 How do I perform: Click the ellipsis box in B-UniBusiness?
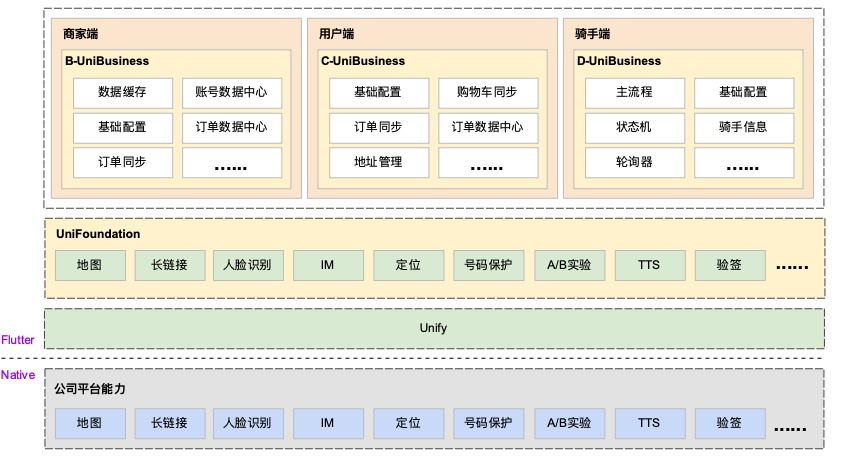coord(231,162)
